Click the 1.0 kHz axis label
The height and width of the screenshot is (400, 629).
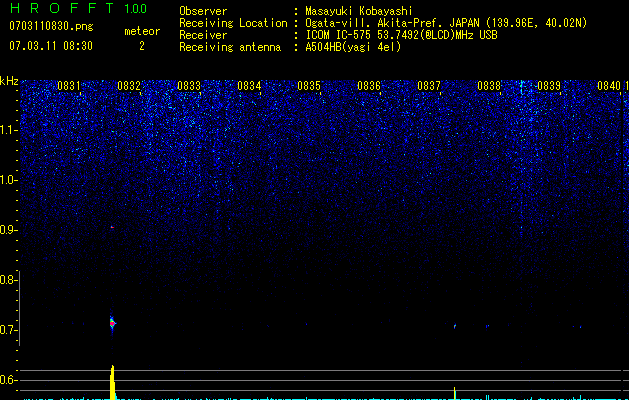[x=8, y=180]
